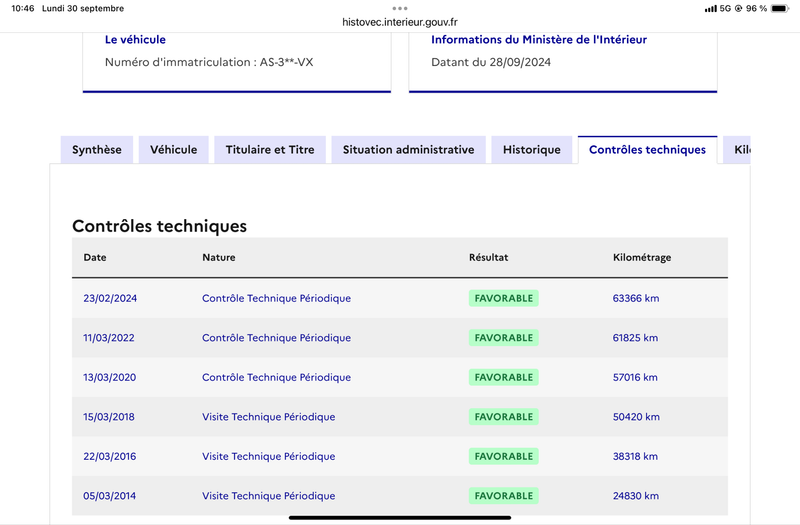Click the Date column header

pyautogui.click(x=95, y=257)
